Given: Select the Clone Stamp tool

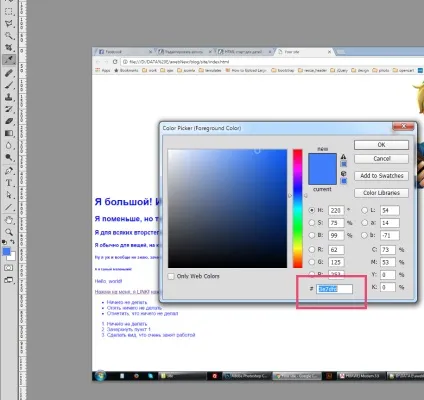Looking at the screenshot, I should (x=9, y=97).
